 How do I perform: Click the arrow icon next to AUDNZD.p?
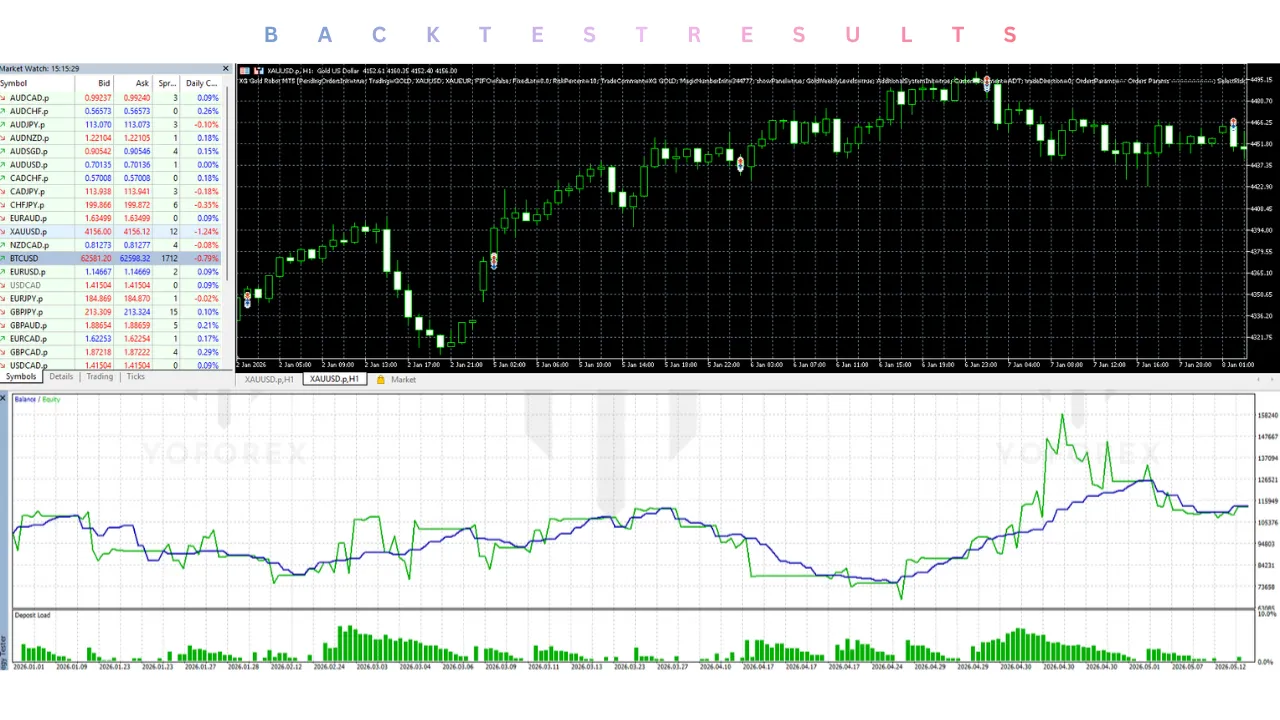point(4,138)
